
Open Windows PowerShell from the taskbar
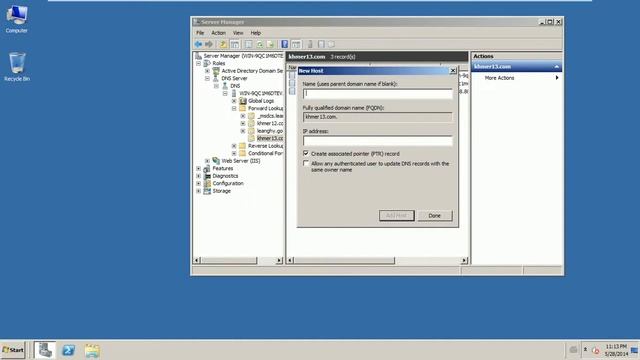(68, 350)
